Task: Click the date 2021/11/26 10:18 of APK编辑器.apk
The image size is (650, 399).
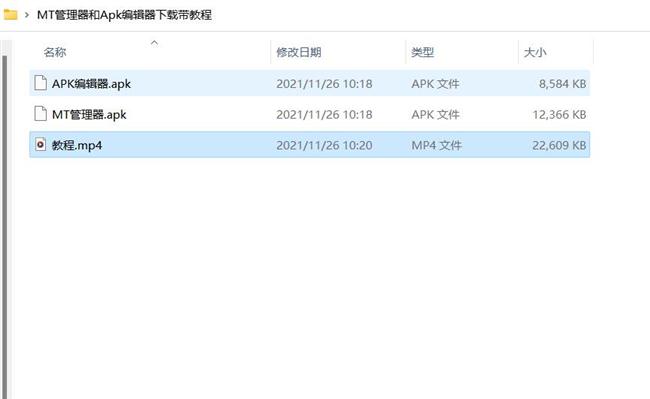Action: tap(324, 84)
